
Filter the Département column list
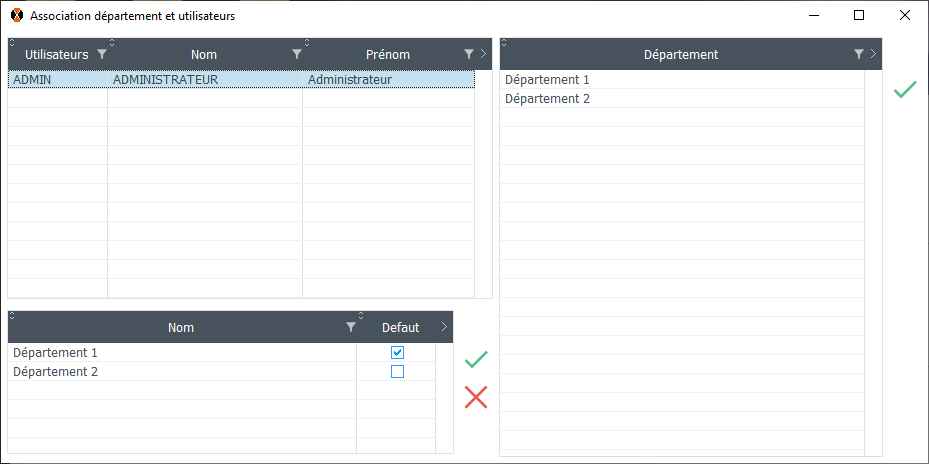858,54
